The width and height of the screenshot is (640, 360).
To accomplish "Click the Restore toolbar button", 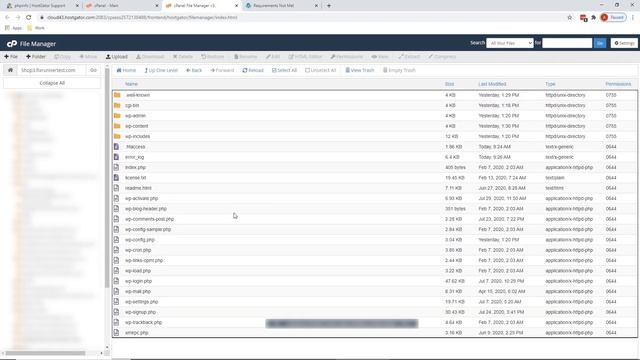I will click(213, 57).
